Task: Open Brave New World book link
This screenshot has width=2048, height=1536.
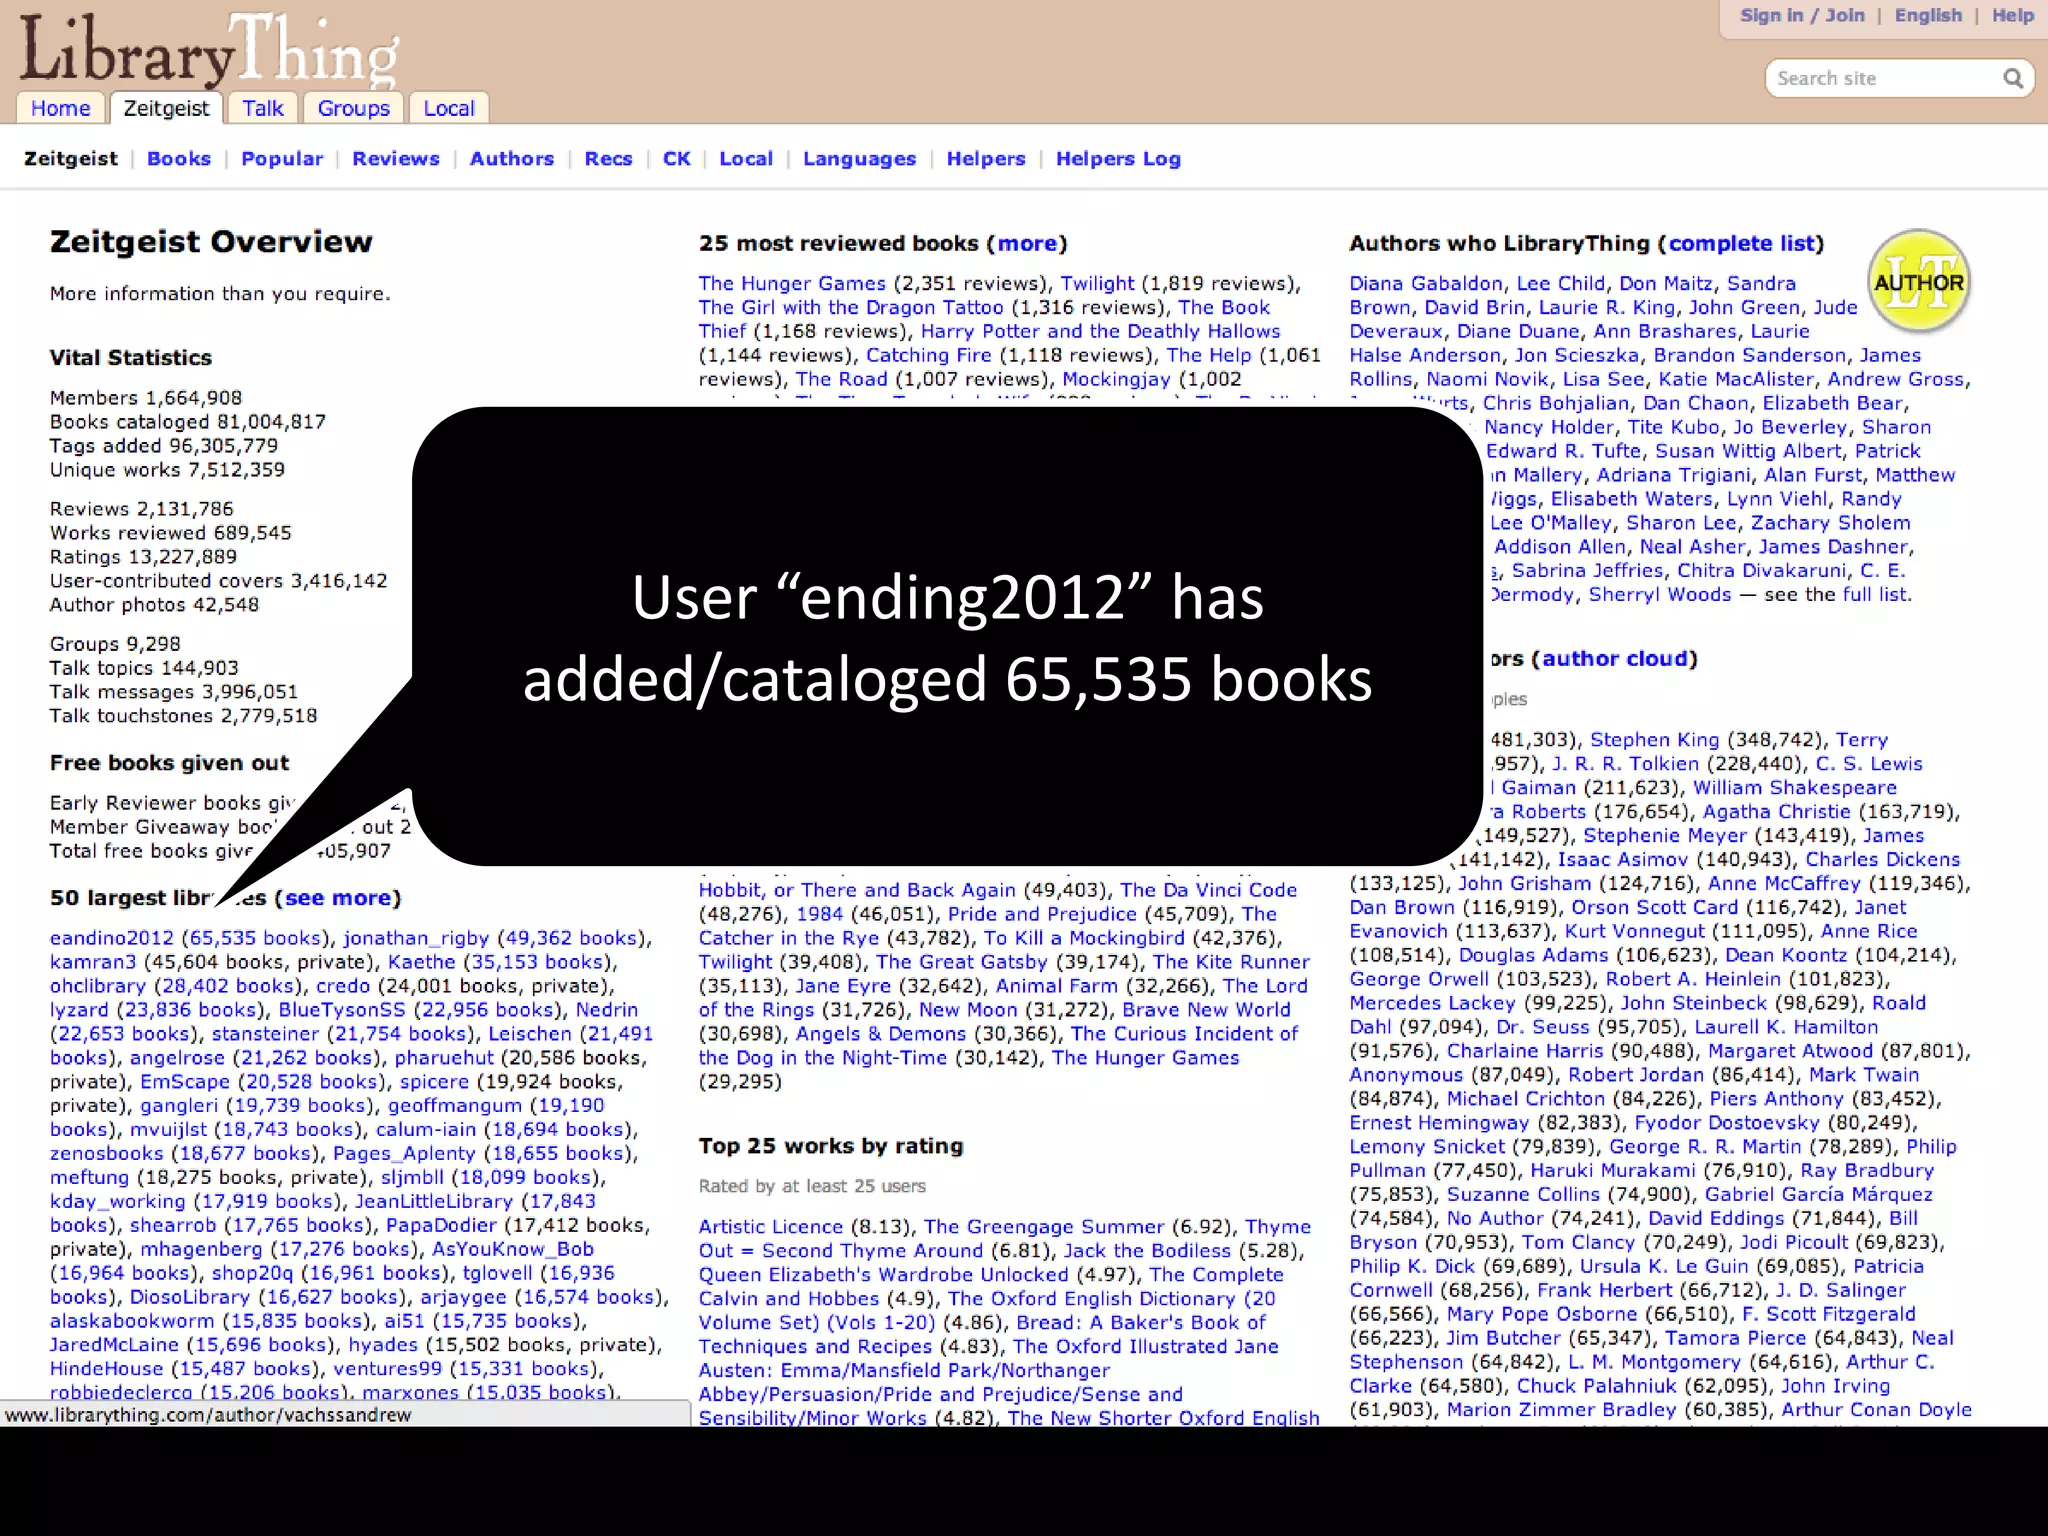Action: 1206,1010
